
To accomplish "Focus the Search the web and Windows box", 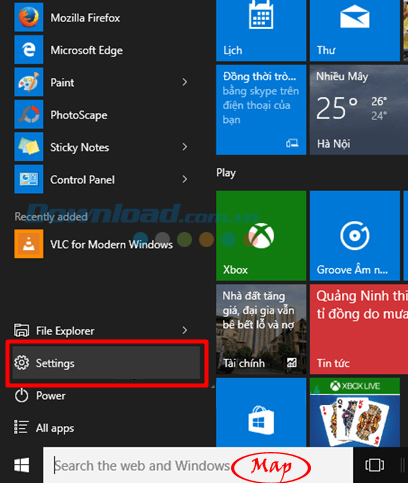I will 198,465.
